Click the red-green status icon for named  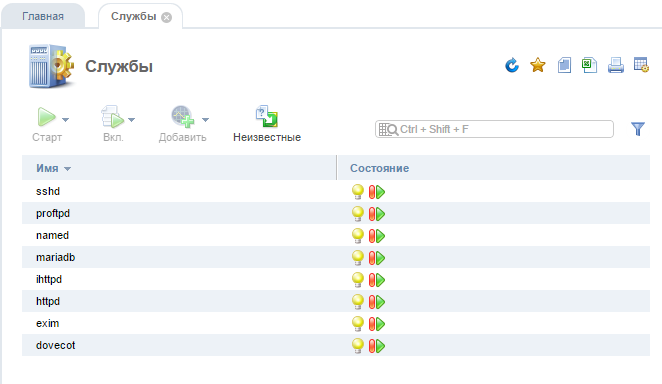(377, 236)
